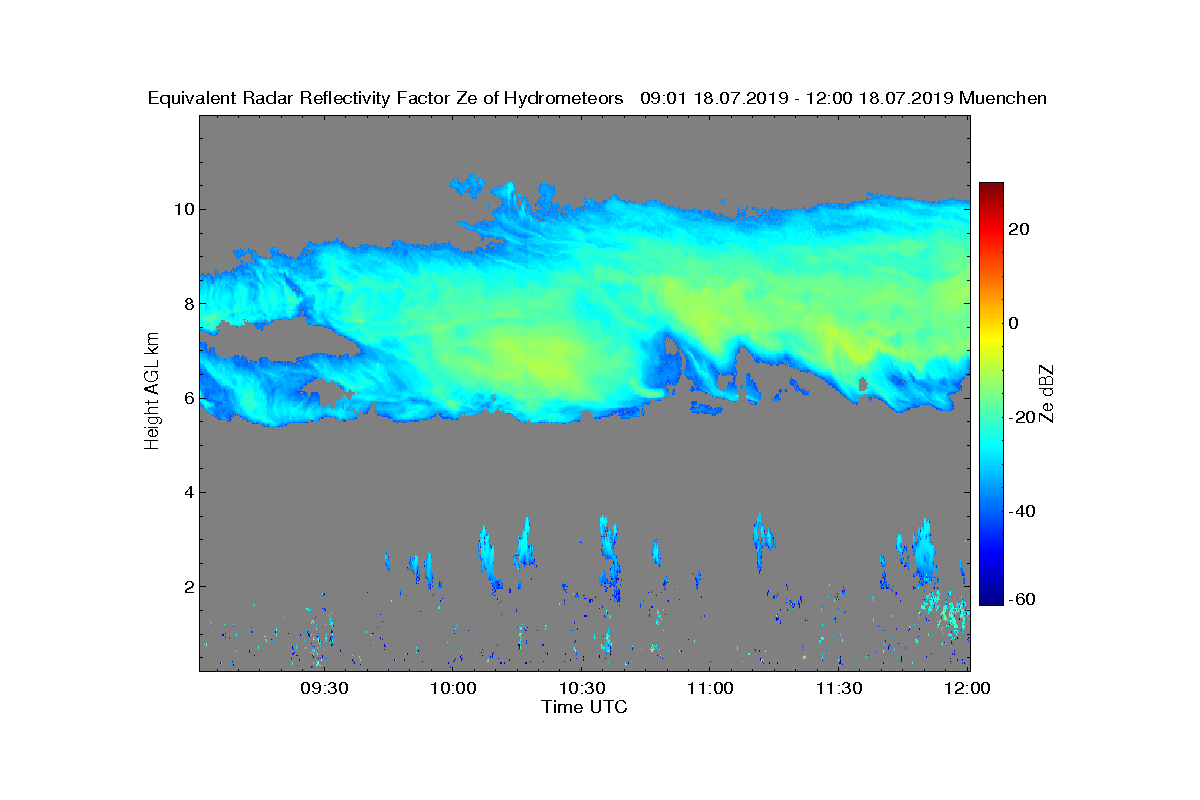
Task: Click the plot title starting with 'Equivalent Radar Reflectivity Factor'
Action: point(597,98)
